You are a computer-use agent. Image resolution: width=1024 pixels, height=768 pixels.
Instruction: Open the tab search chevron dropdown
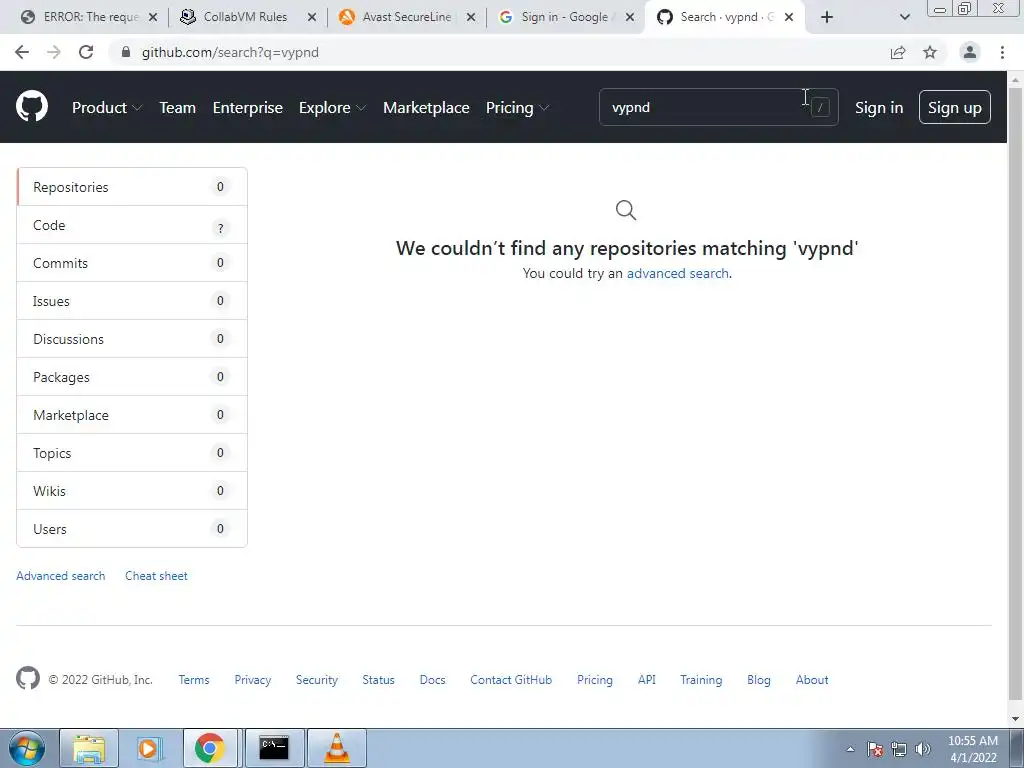[x=904, y=17]
